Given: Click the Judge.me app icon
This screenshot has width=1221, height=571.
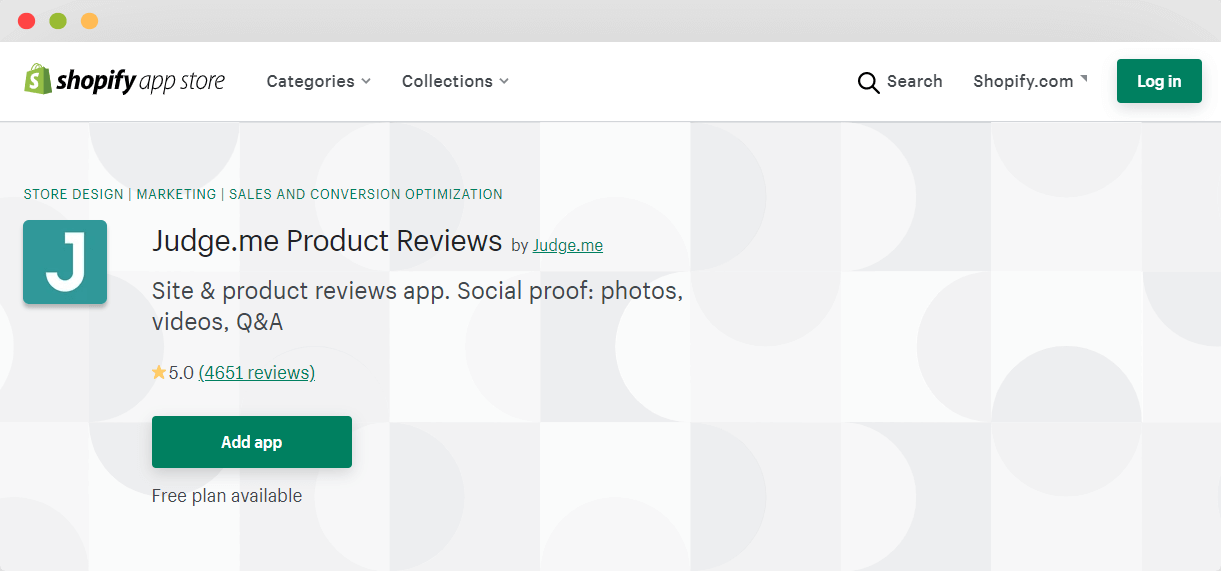Looking at the screenshot, I should pyautogui.click(x=65, y=262).
